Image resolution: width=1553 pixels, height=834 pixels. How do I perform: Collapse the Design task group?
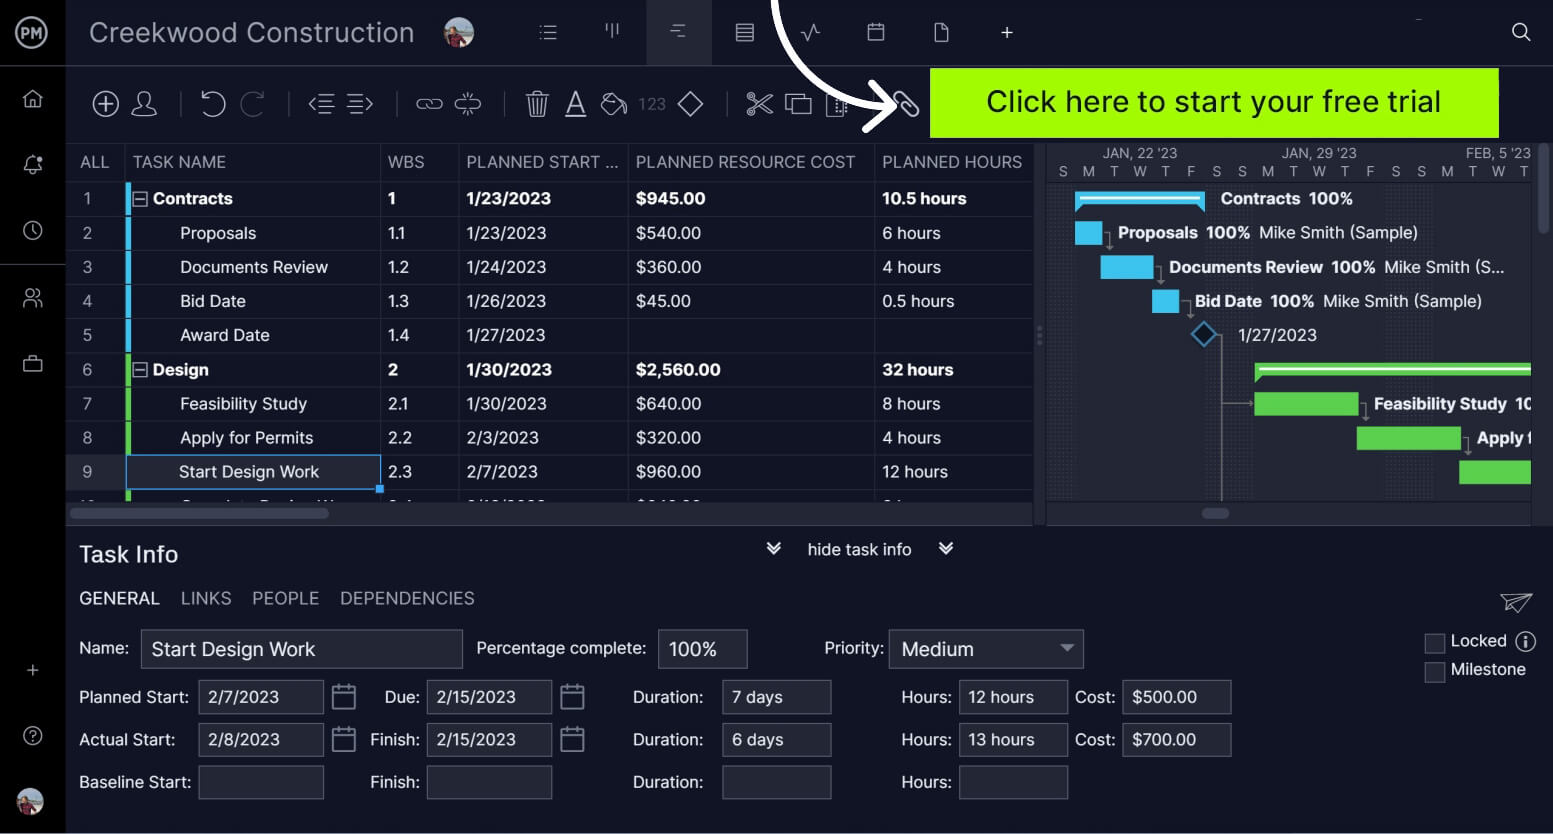point(141,370)
